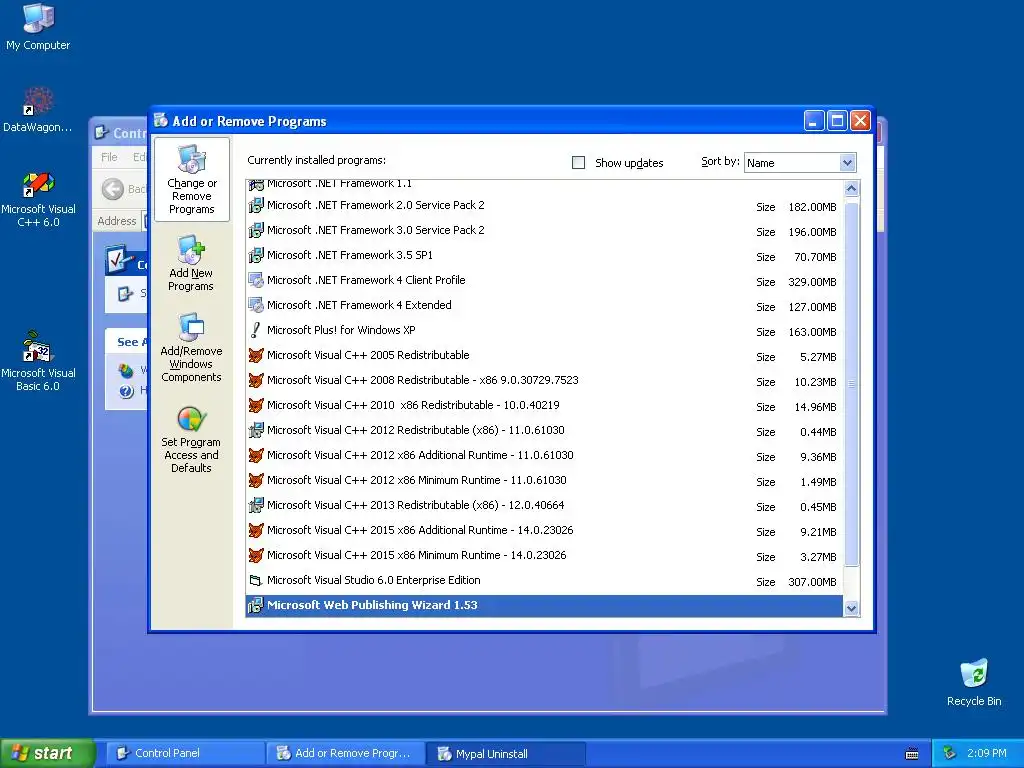Click the 307.00MB size value
Image resolution: width=1024 pixels, height=768 pixels.
pyautogui.click(x=812, y=582)
